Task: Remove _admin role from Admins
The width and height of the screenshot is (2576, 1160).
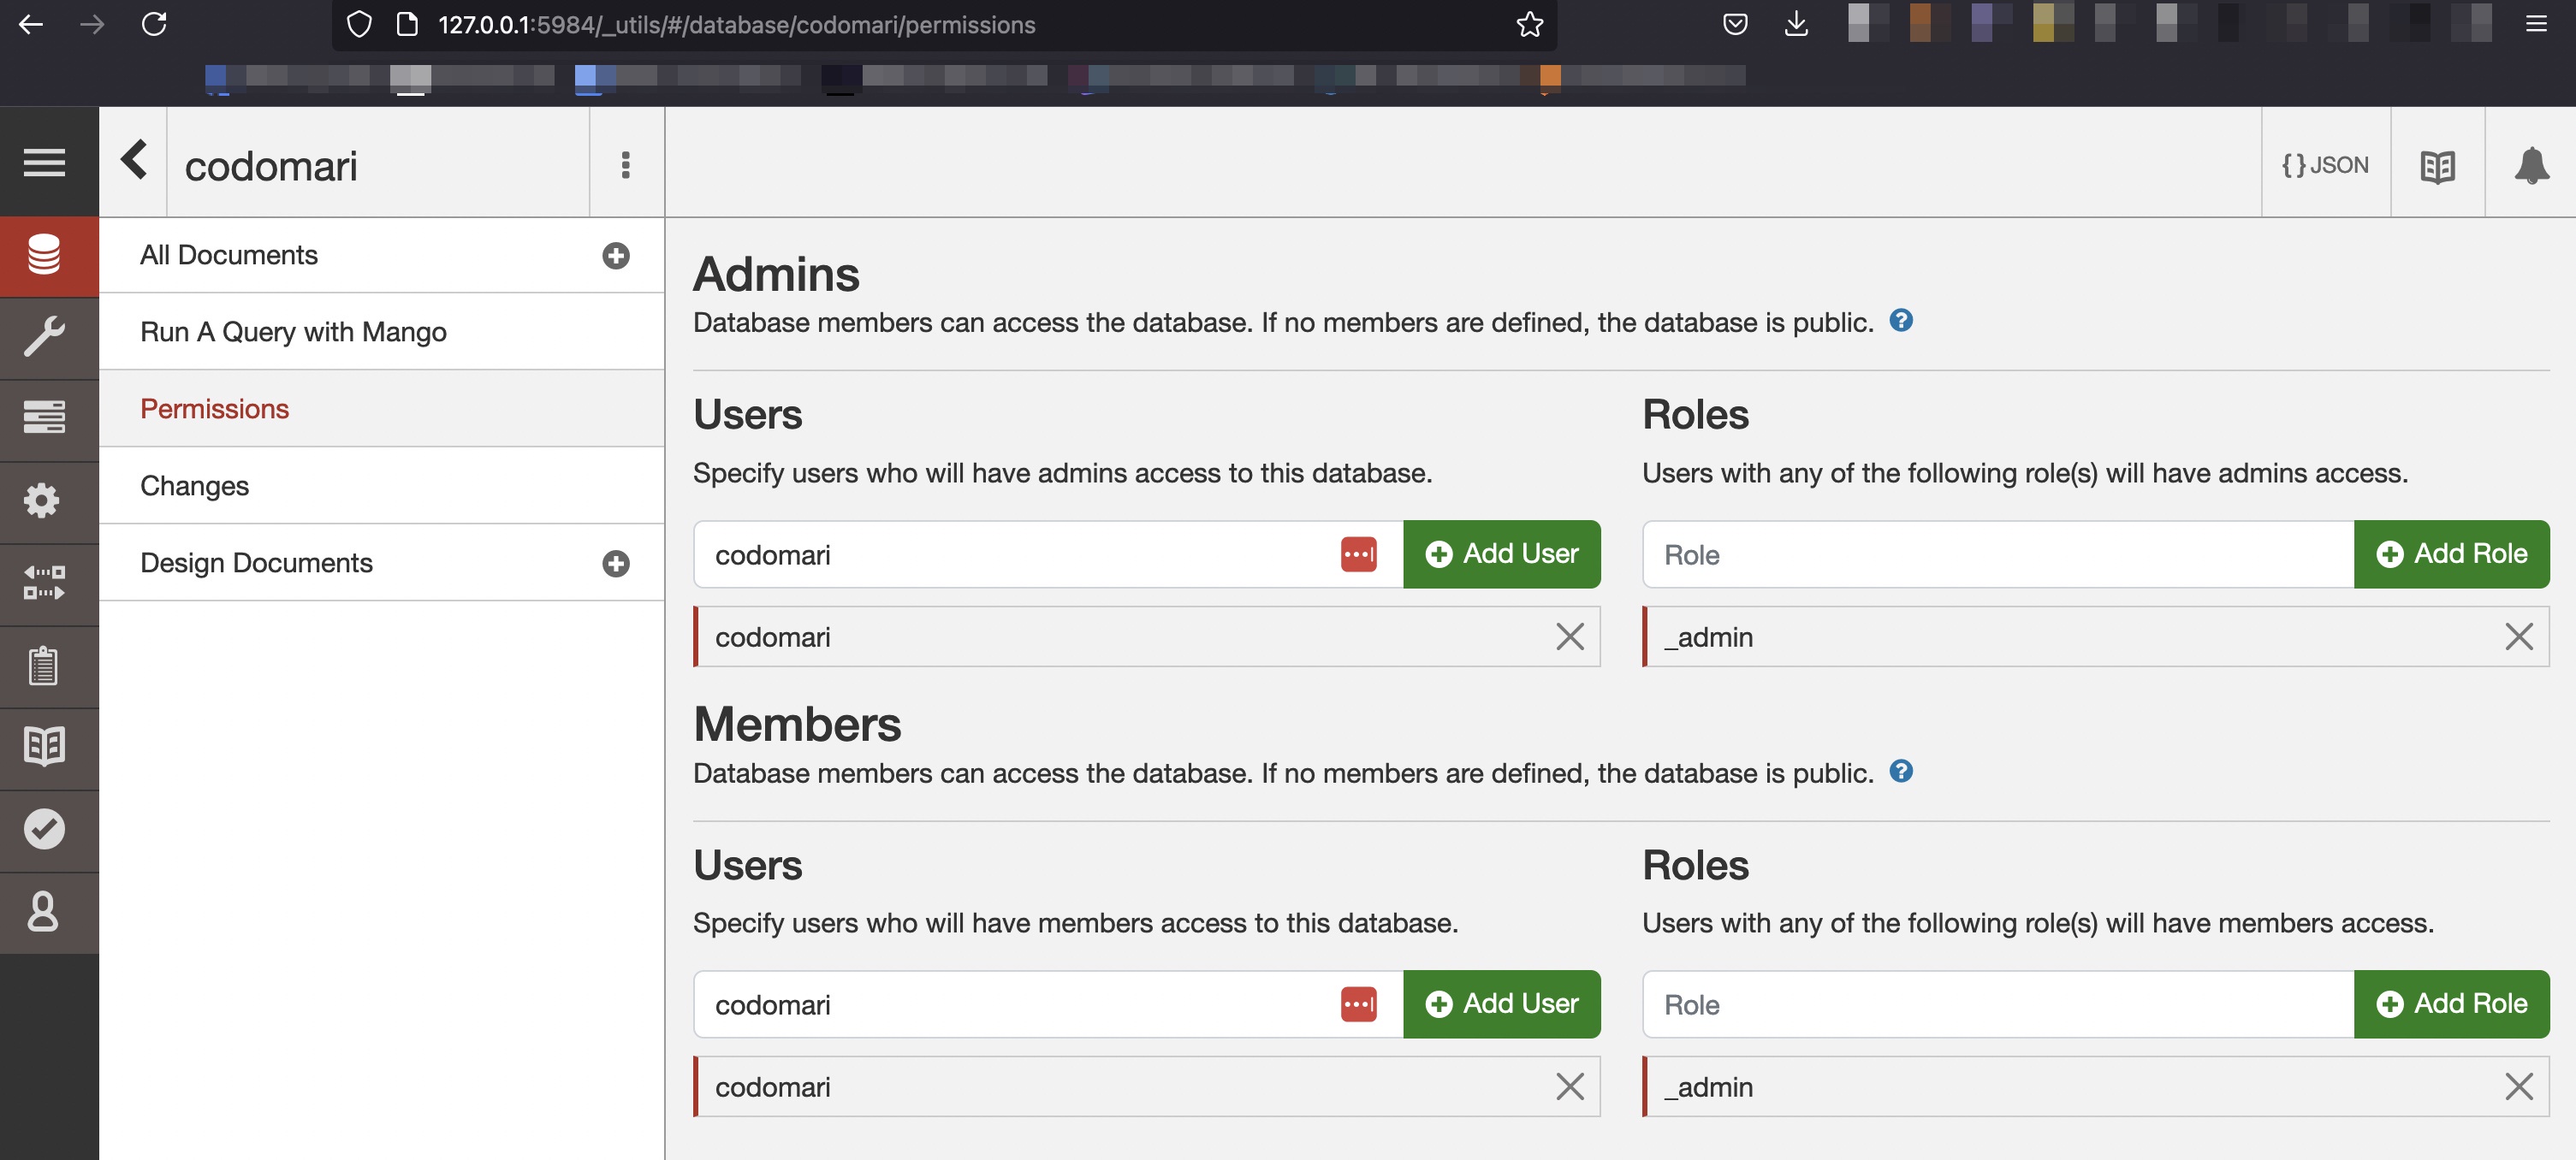Action: [2519, 636]
